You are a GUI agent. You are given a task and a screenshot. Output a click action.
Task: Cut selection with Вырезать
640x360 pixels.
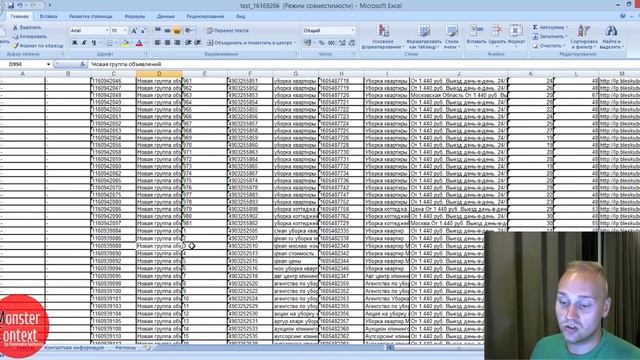[27, 27]
